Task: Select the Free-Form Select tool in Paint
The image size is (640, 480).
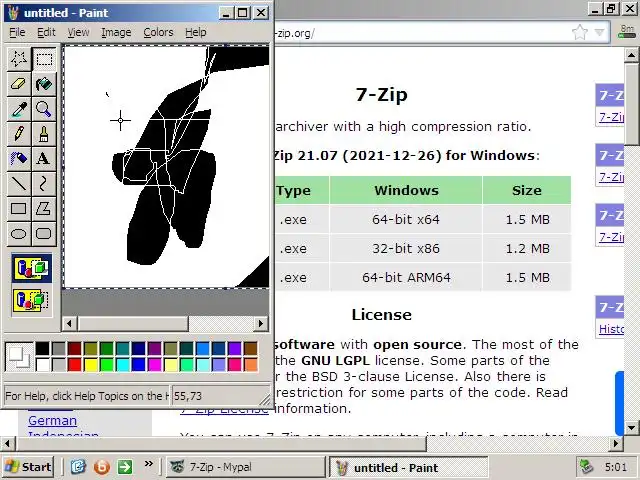Action: click(x=19, y=59)
